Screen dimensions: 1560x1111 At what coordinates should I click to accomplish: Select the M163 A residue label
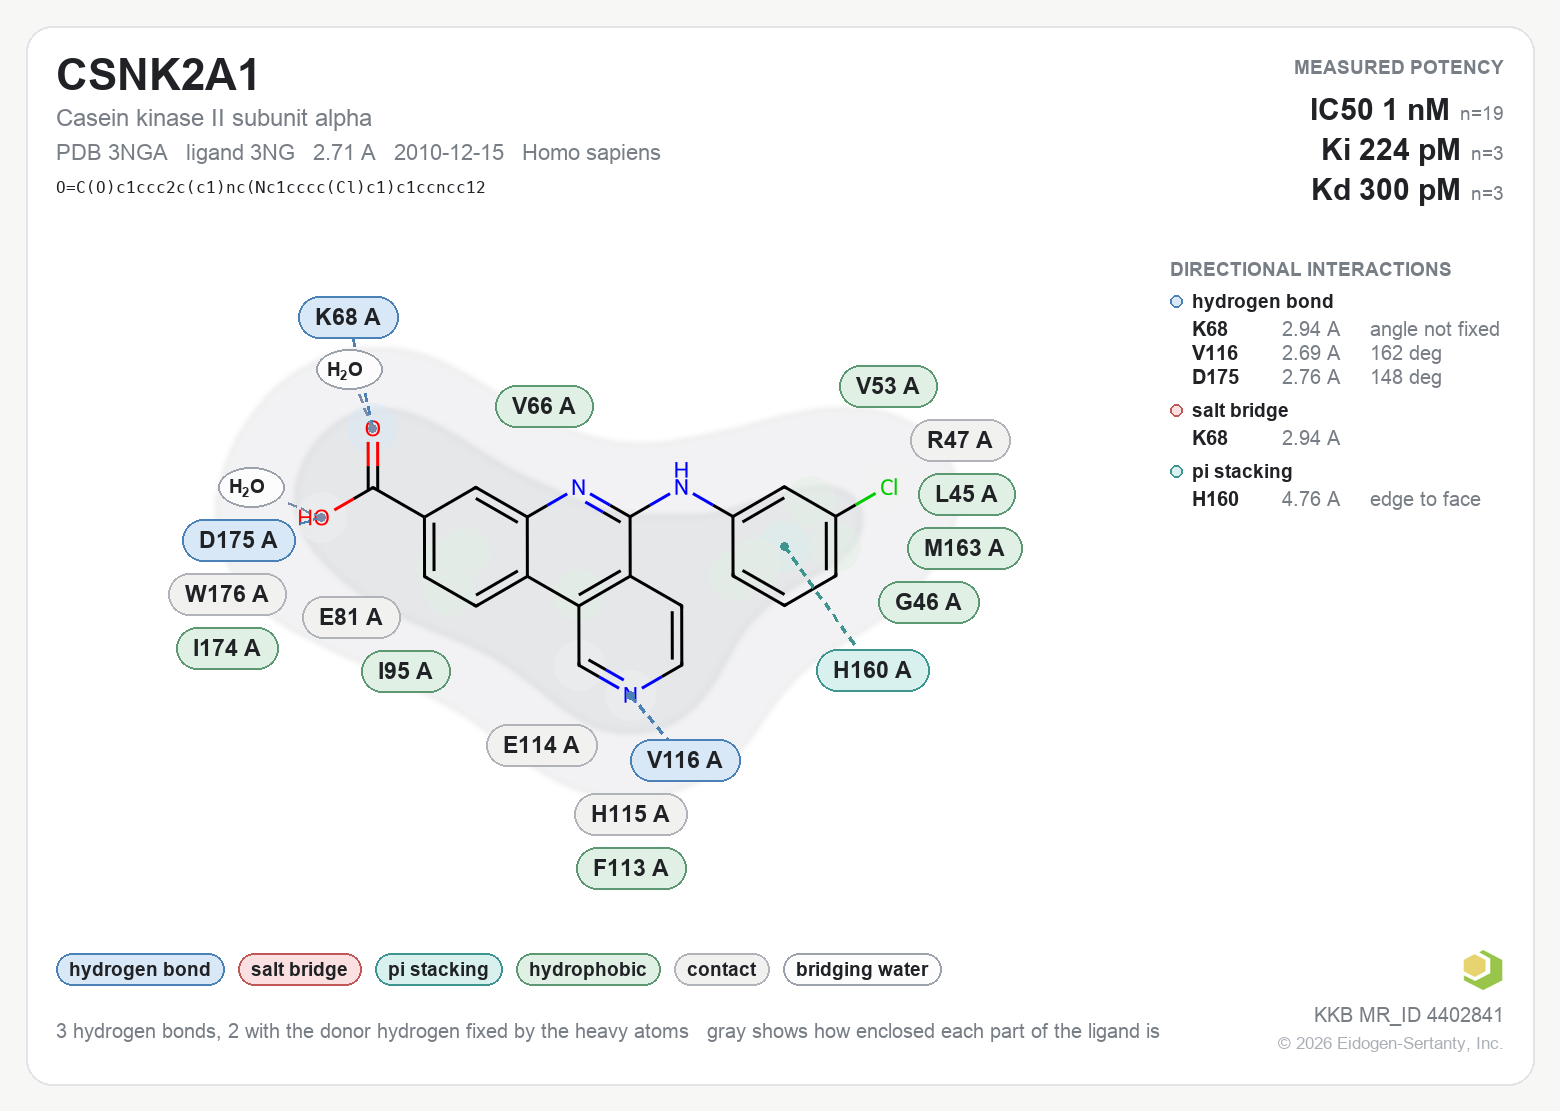pos(965,548)
